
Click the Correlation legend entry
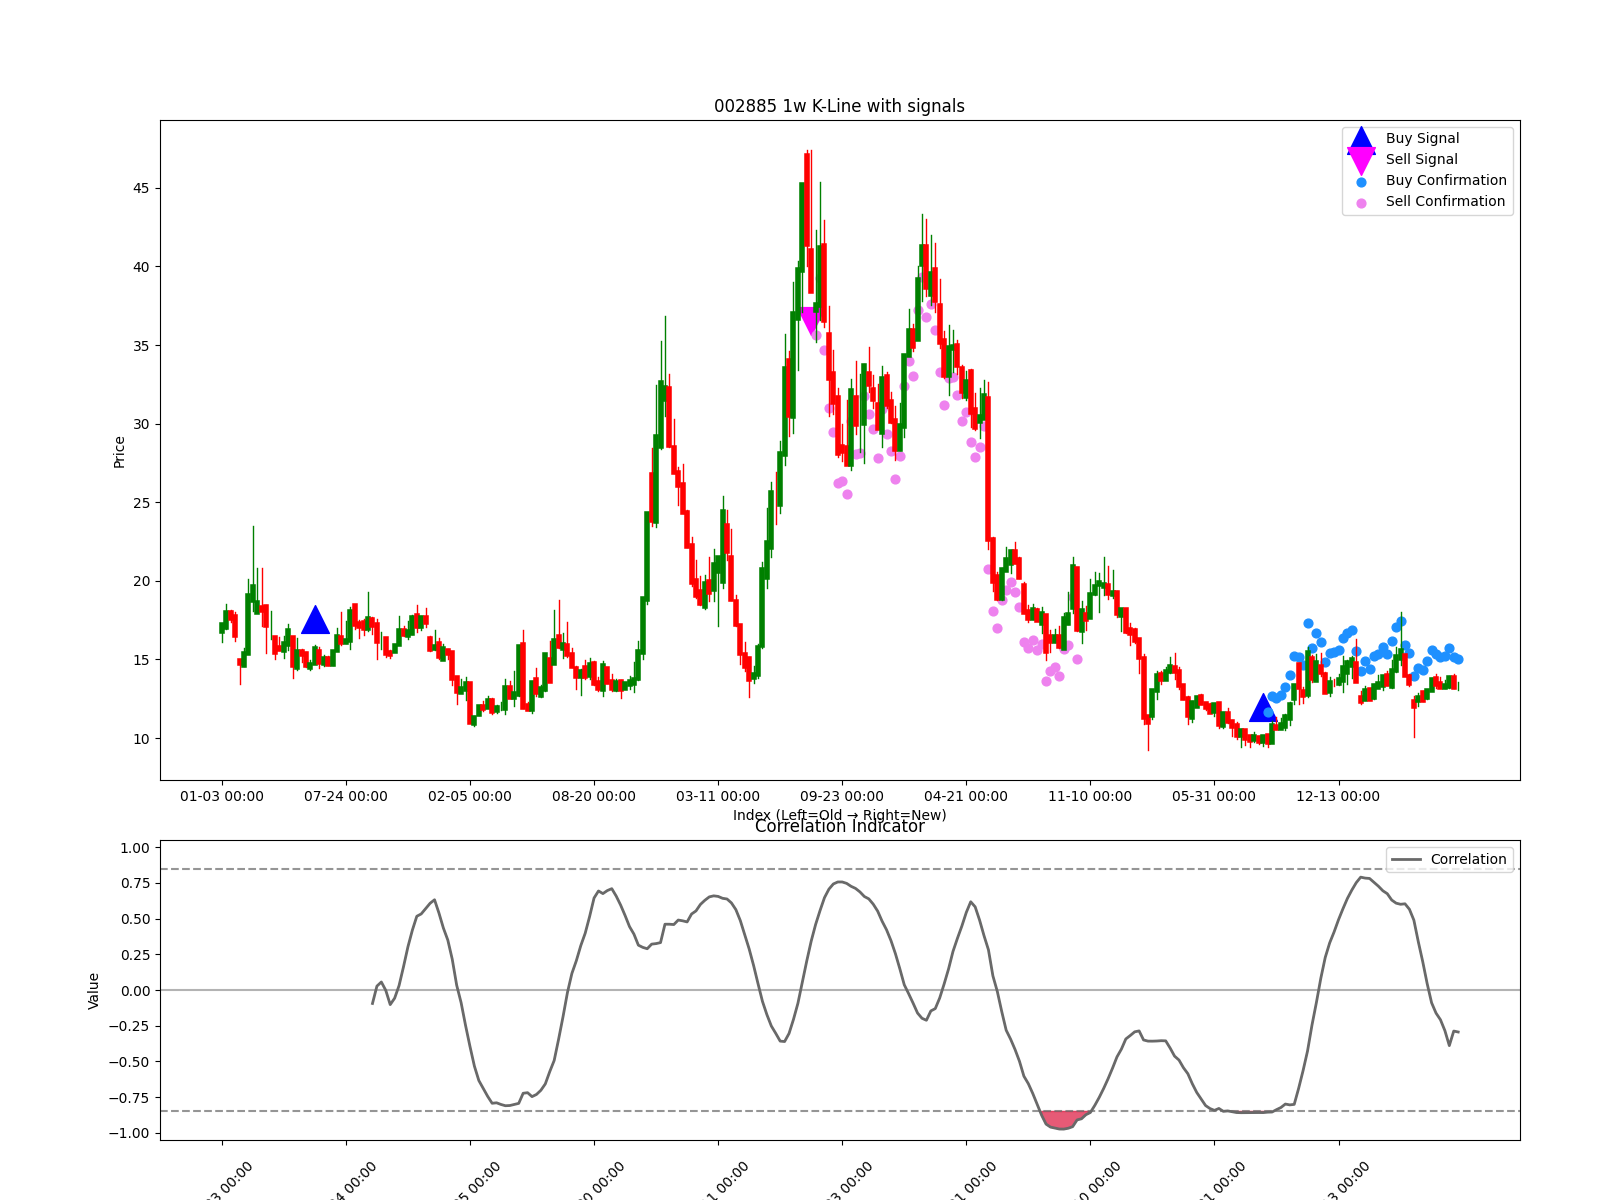click(x=1450, y=859)
